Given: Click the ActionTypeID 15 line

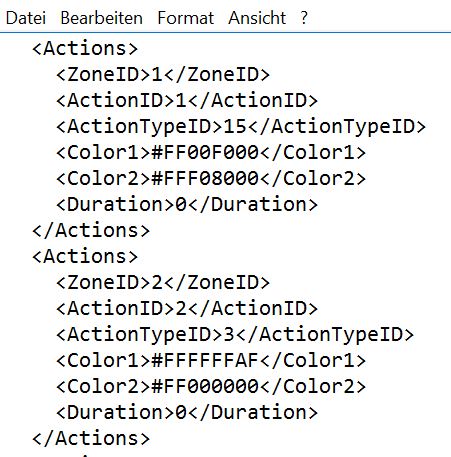Looking at the screenshot, I should point(241,126).
